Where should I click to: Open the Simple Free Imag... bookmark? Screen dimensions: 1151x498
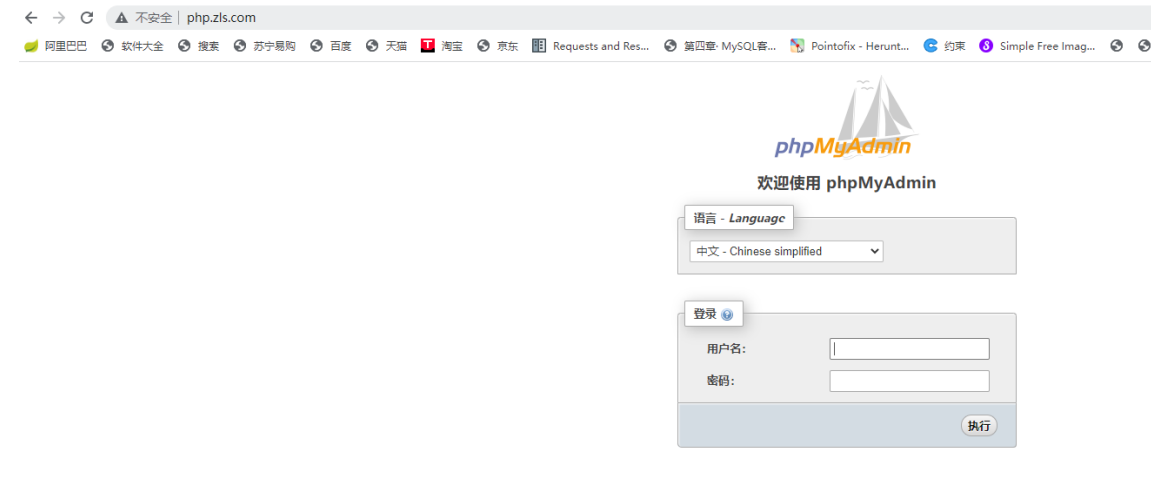click(1037, 46)
